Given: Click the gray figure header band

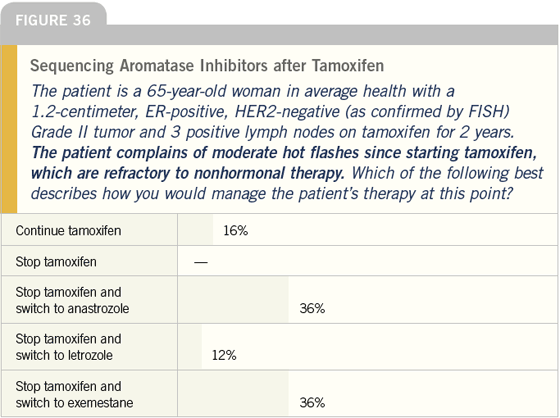Looking at the screenshot, I should pyautogui.click(x=280, y=35).
